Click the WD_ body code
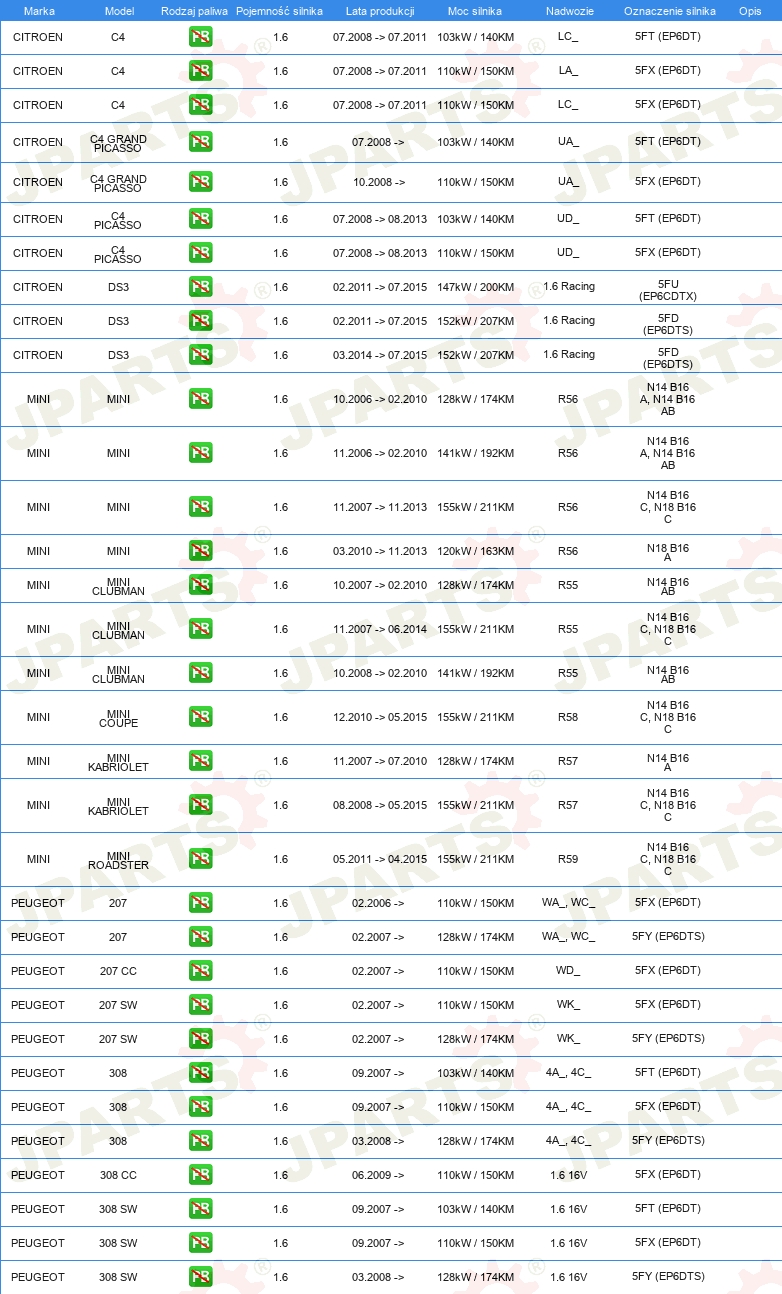782x1294 pixels. tap(568, 971)
